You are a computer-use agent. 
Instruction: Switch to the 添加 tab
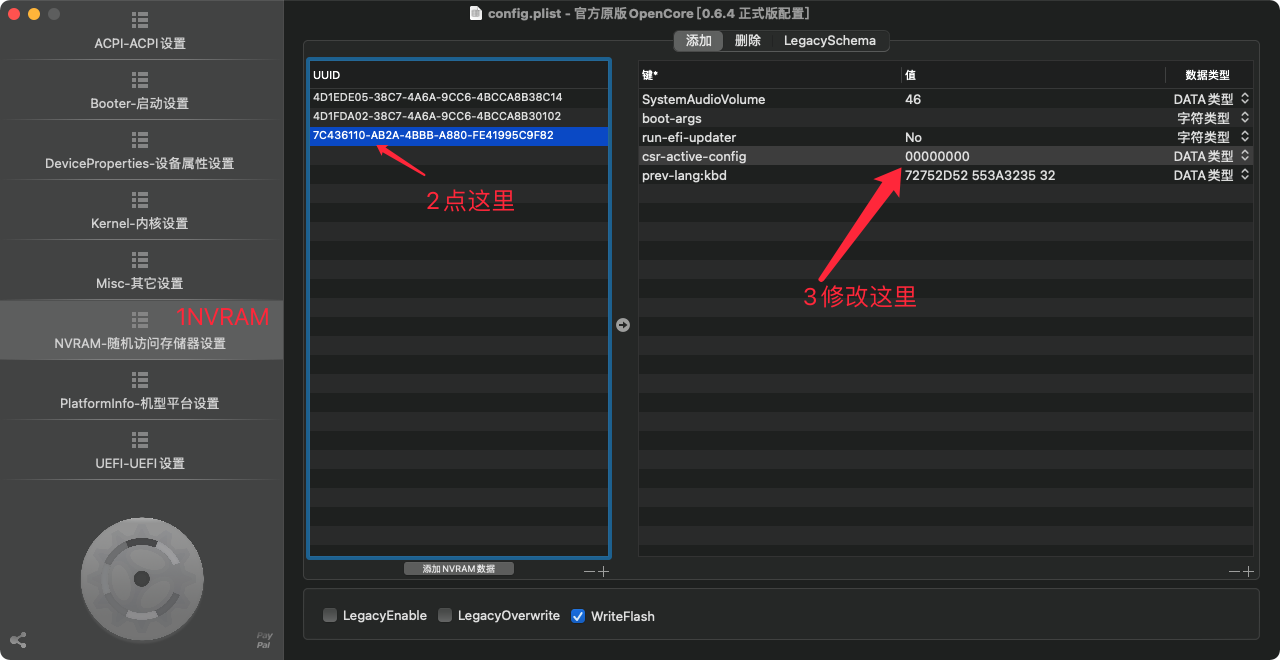pyautogui.click(x=699, y=41)
